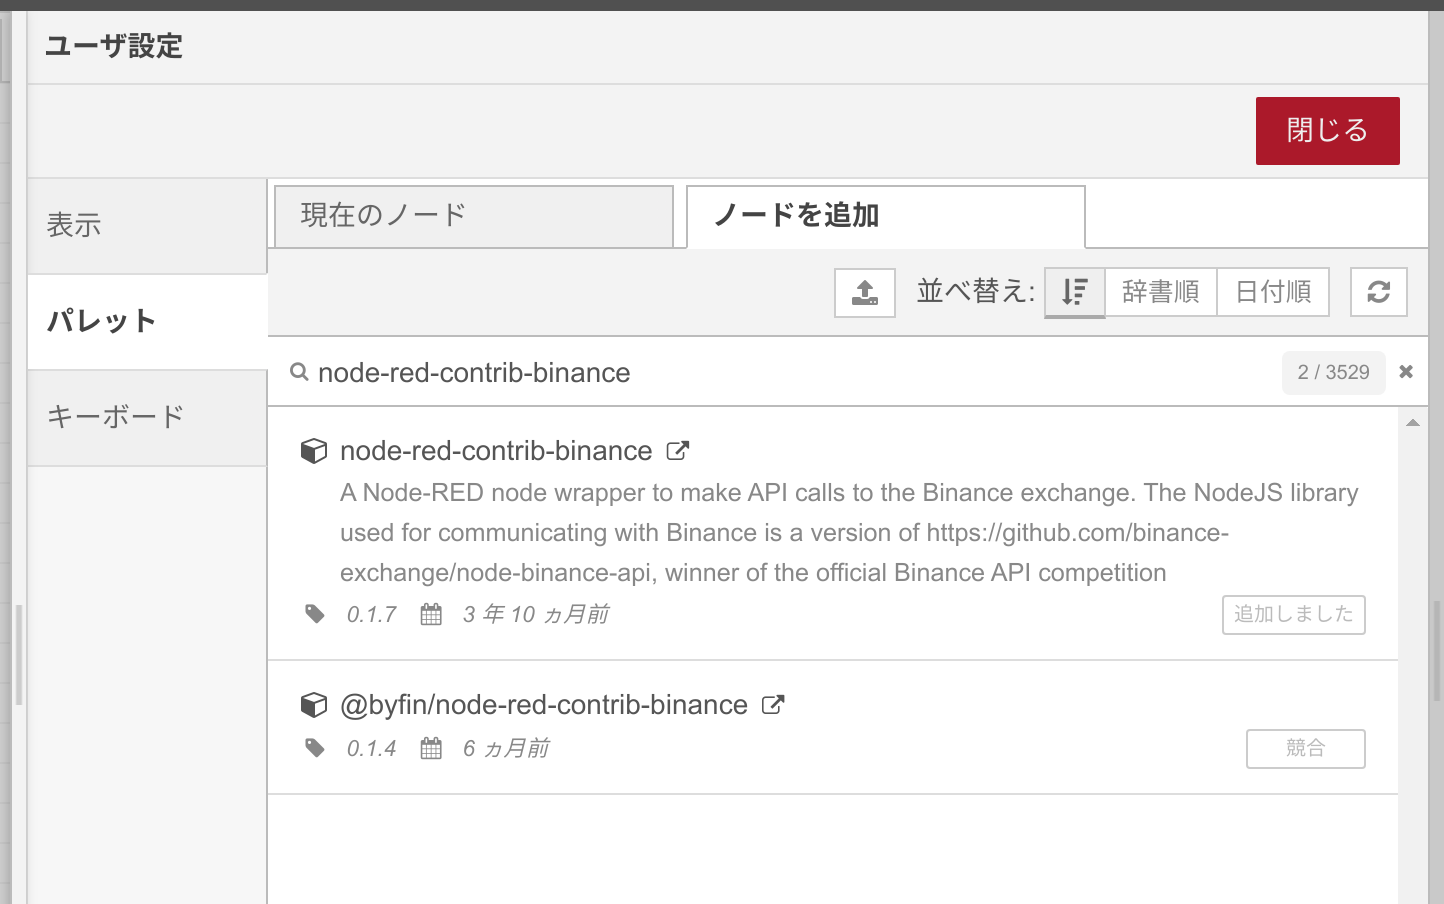Sort nodes by 日付順
1444x904 pixels.
[1273, 292]
